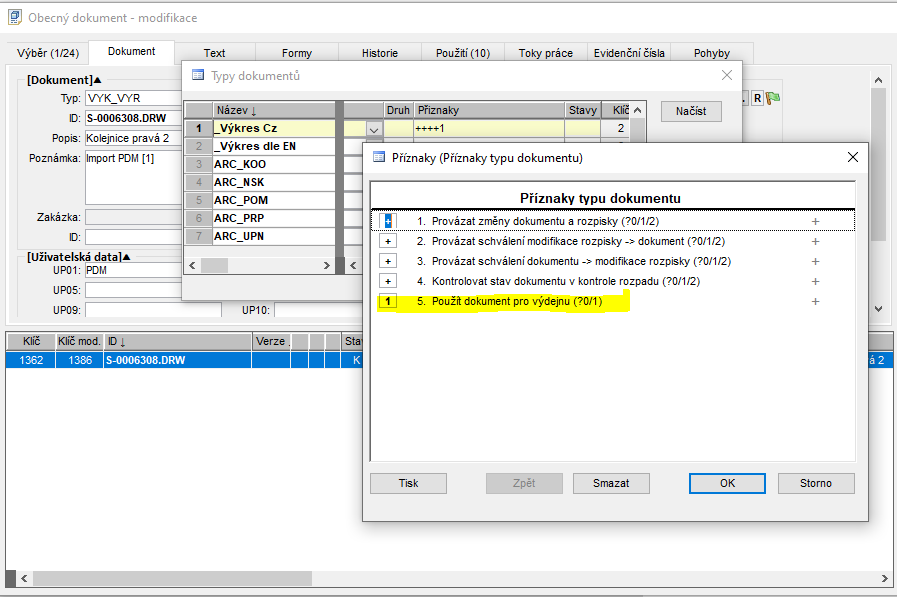
Task: Toggle flag 3 Provázat schválení dokumentu box
Action: [388, 261]
